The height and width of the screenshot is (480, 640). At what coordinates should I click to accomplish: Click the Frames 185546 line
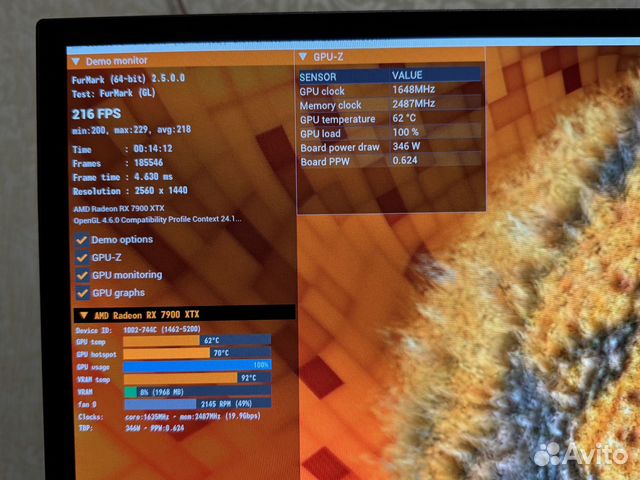pos(118,163)
